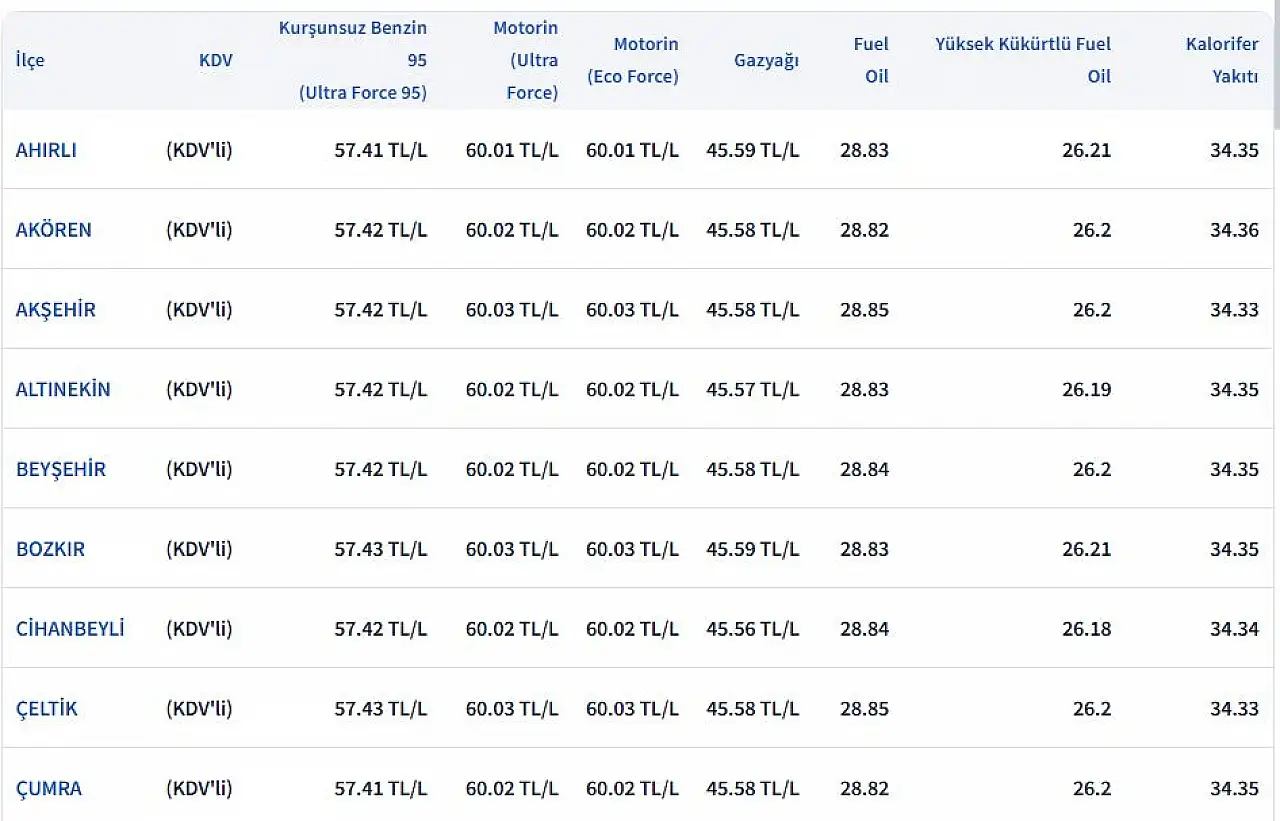
Task: Click the Yüksek Kükürtlü Fuel Oil header
Action: [1023, 60]
